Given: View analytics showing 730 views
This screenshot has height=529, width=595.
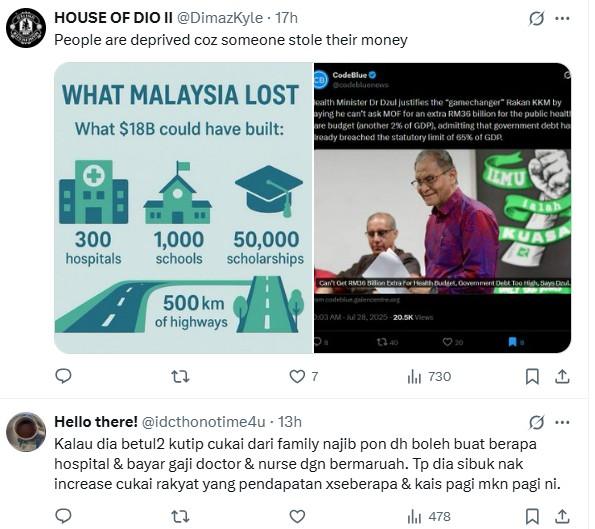Looking at the screenshot, I should [429, 376].
